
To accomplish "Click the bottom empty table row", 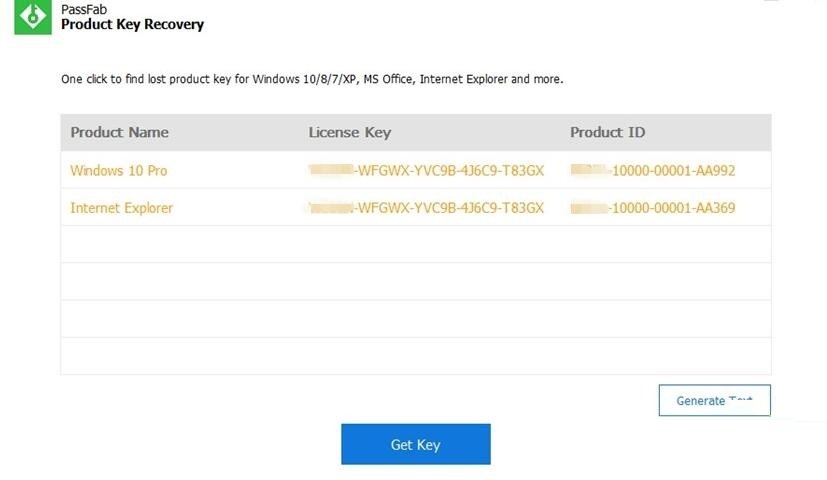I will 415,356.
